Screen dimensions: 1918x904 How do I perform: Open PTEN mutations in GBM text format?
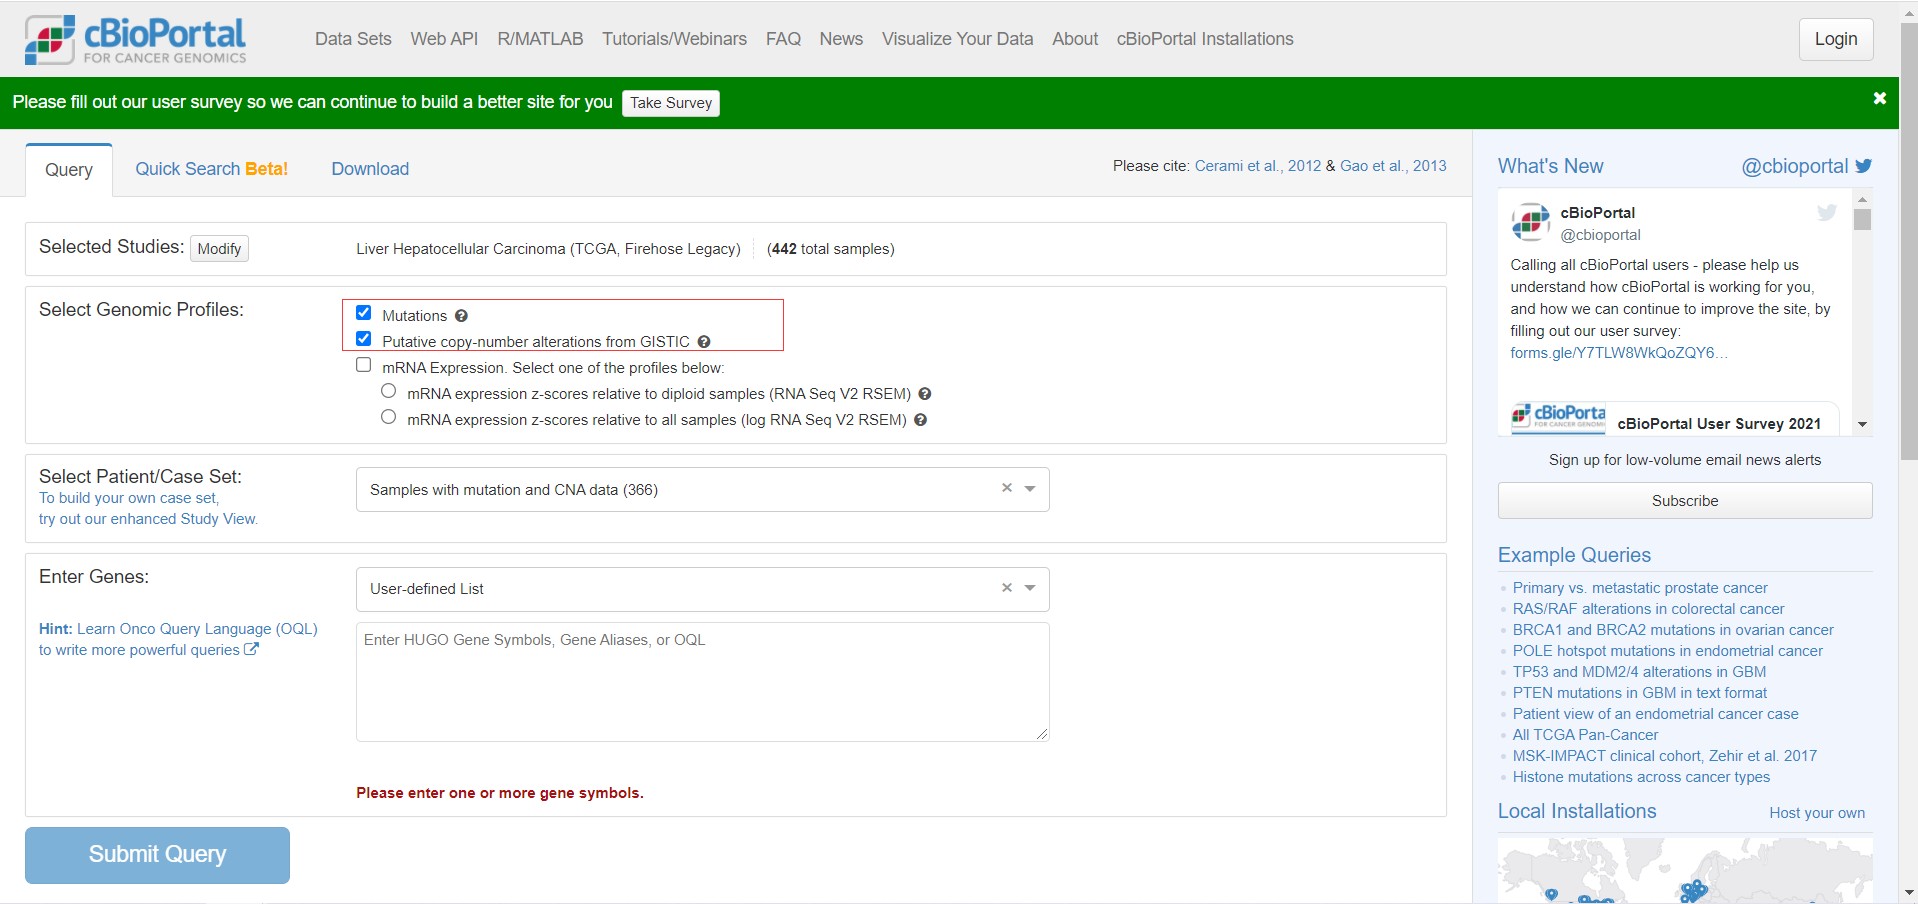[1640, 693]
